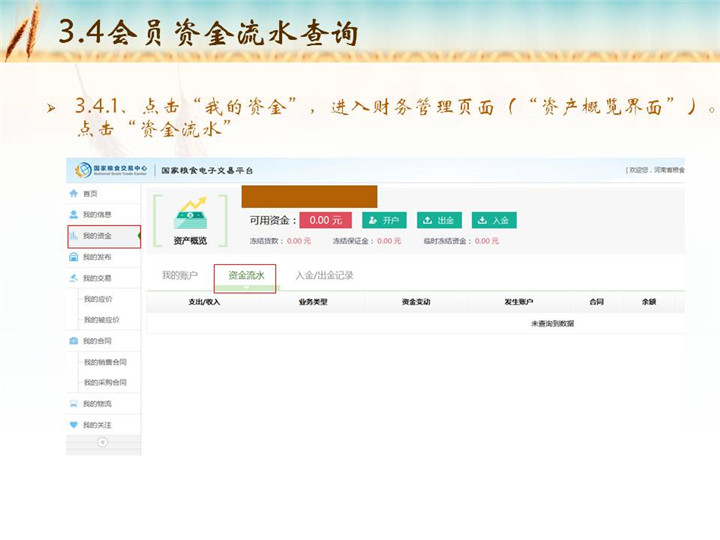This screenshot has width=720, height=540.
Task: Click the 资产概览 money icon
Action: tap(191, 213)
